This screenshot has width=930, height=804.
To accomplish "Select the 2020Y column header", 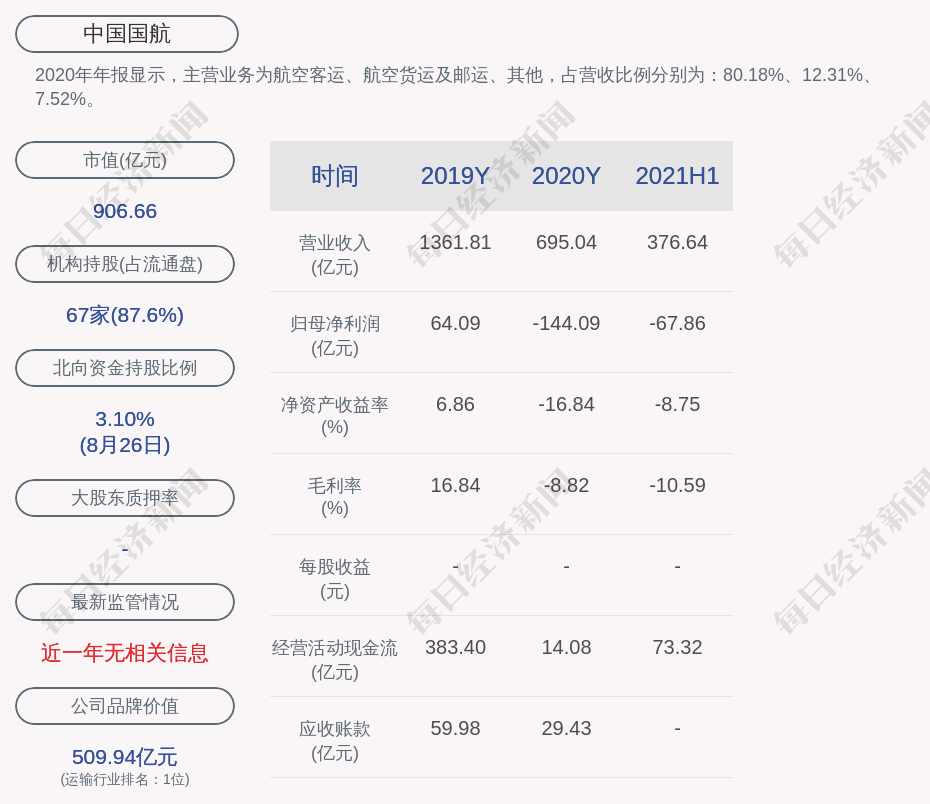I will pyautogui.click(x=566, y=176).
